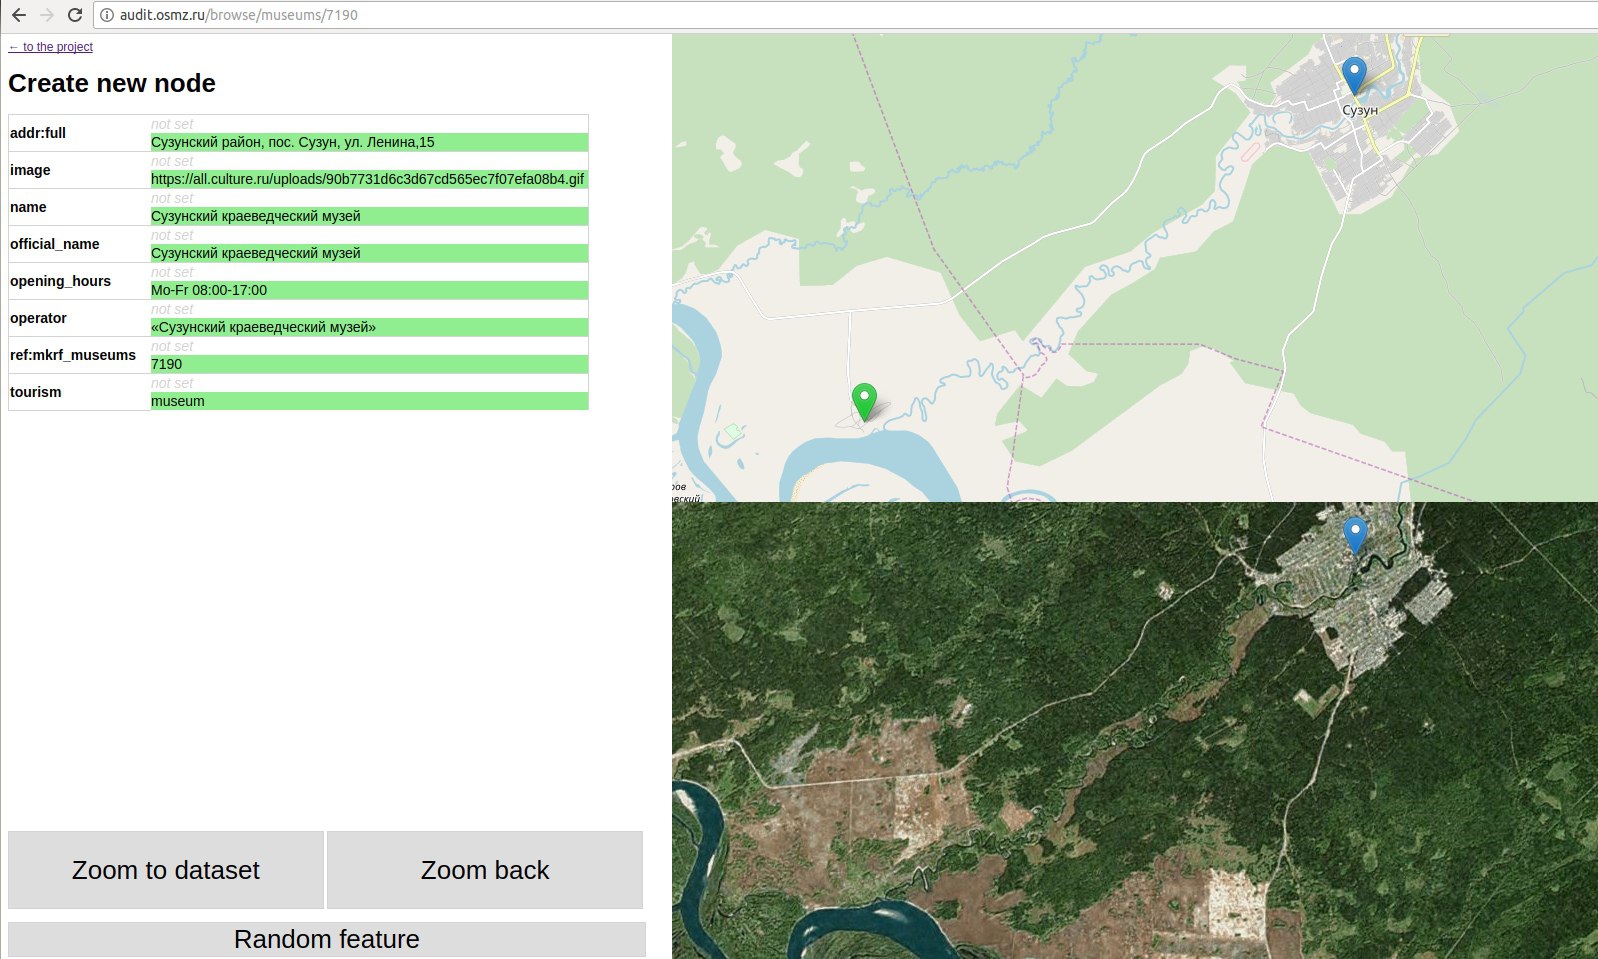Select the green marker on the map
Screen dimensions: 1598x959
tap(864, 402)
